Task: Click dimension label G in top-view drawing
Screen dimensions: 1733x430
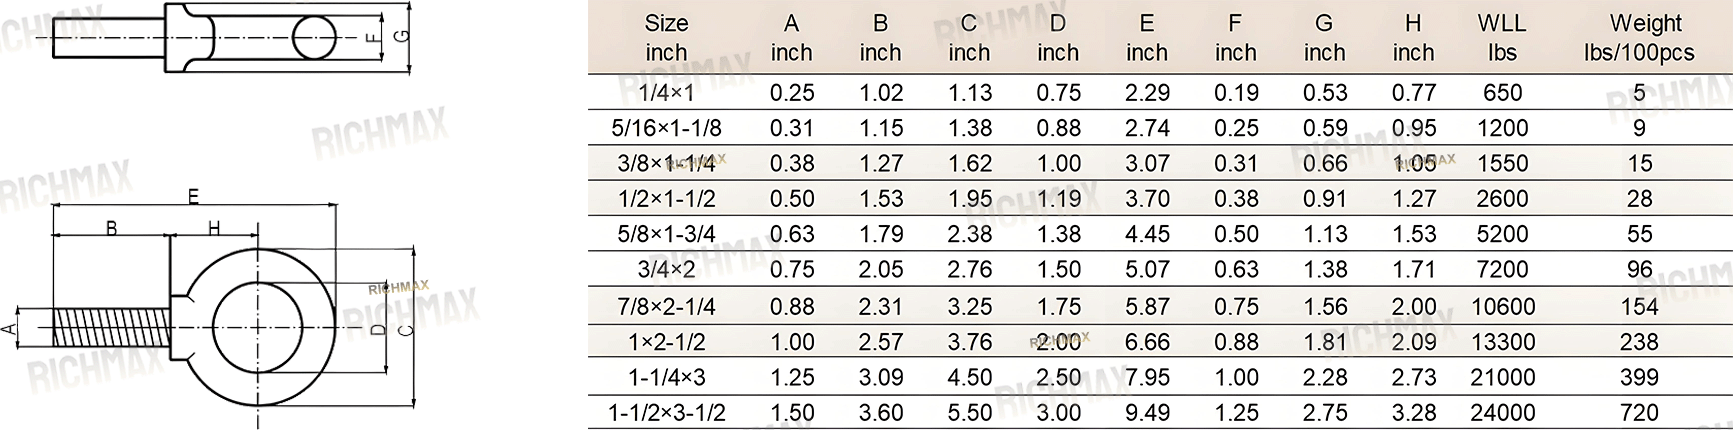Action: pos(402,36)
